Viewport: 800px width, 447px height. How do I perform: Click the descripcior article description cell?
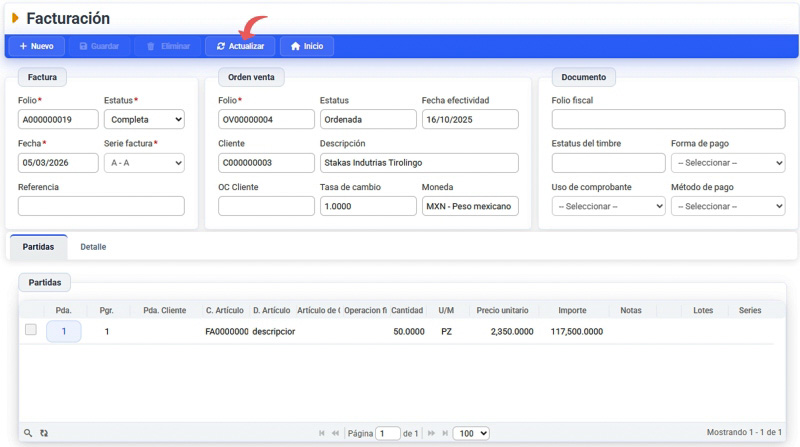pyautogui.click(x=273, y=331)
